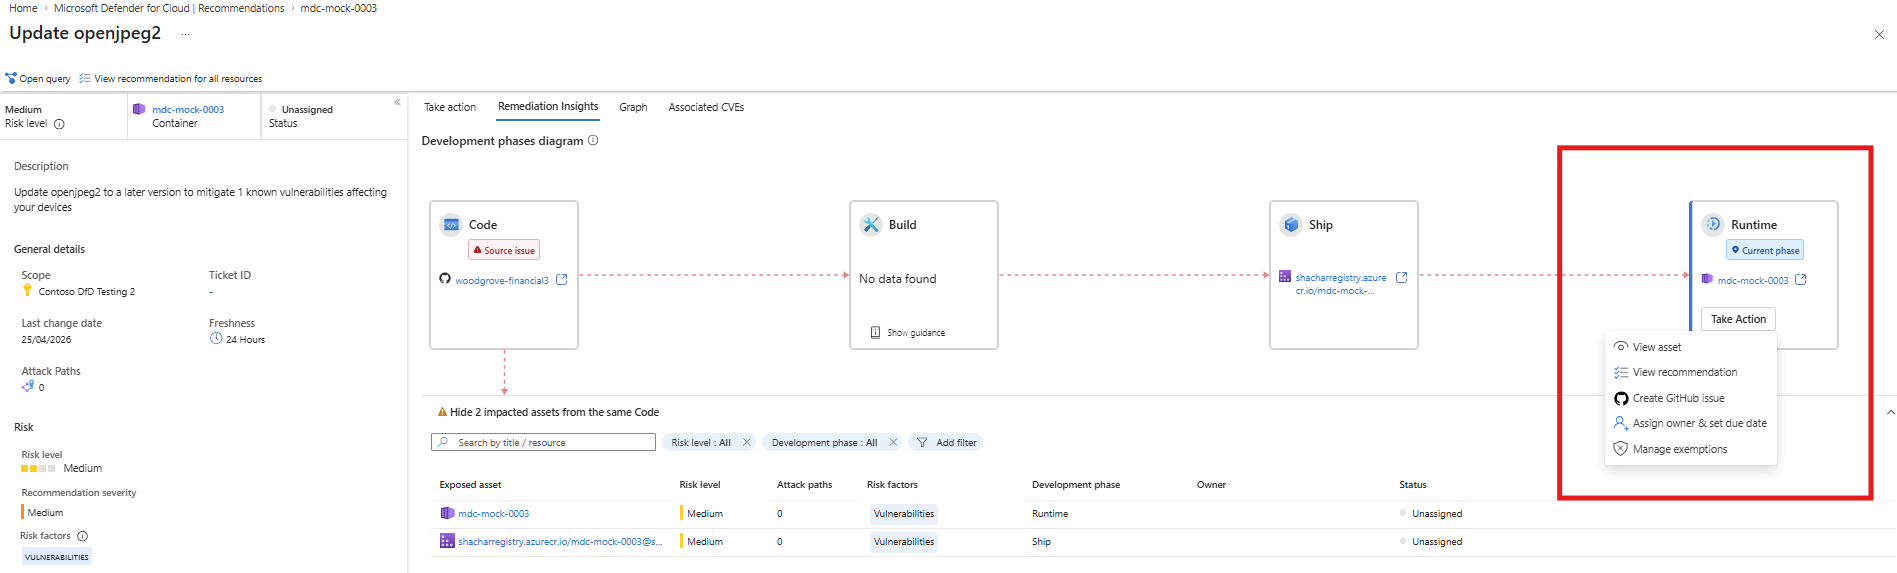Sort by the Development phase column header

pos(1076,485)
